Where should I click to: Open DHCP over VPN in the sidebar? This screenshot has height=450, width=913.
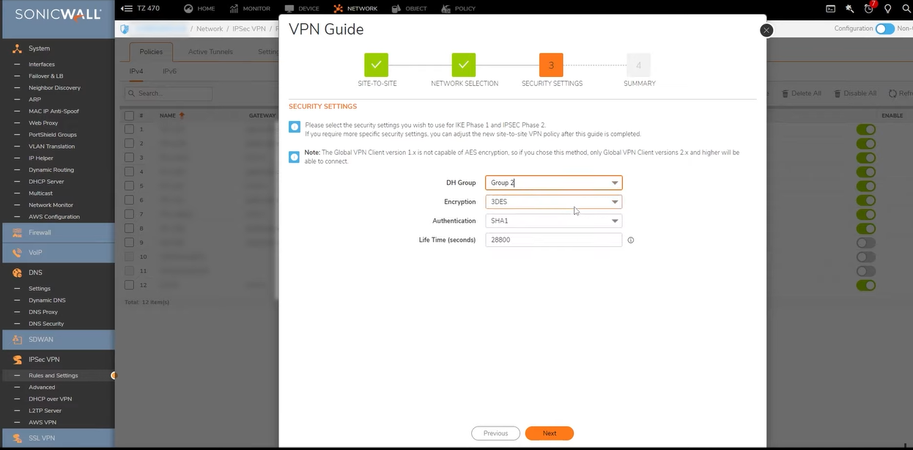pos(50,399)
